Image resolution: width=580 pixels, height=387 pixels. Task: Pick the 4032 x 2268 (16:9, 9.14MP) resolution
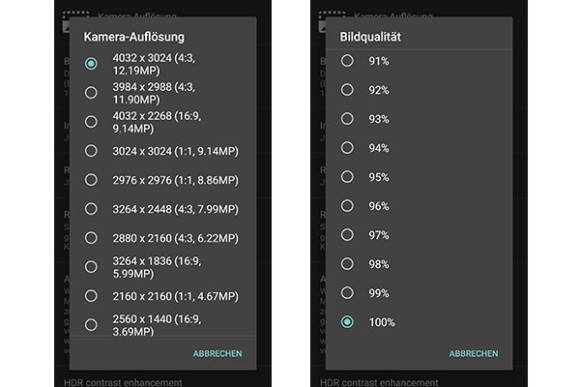click(x=163, y=122)
